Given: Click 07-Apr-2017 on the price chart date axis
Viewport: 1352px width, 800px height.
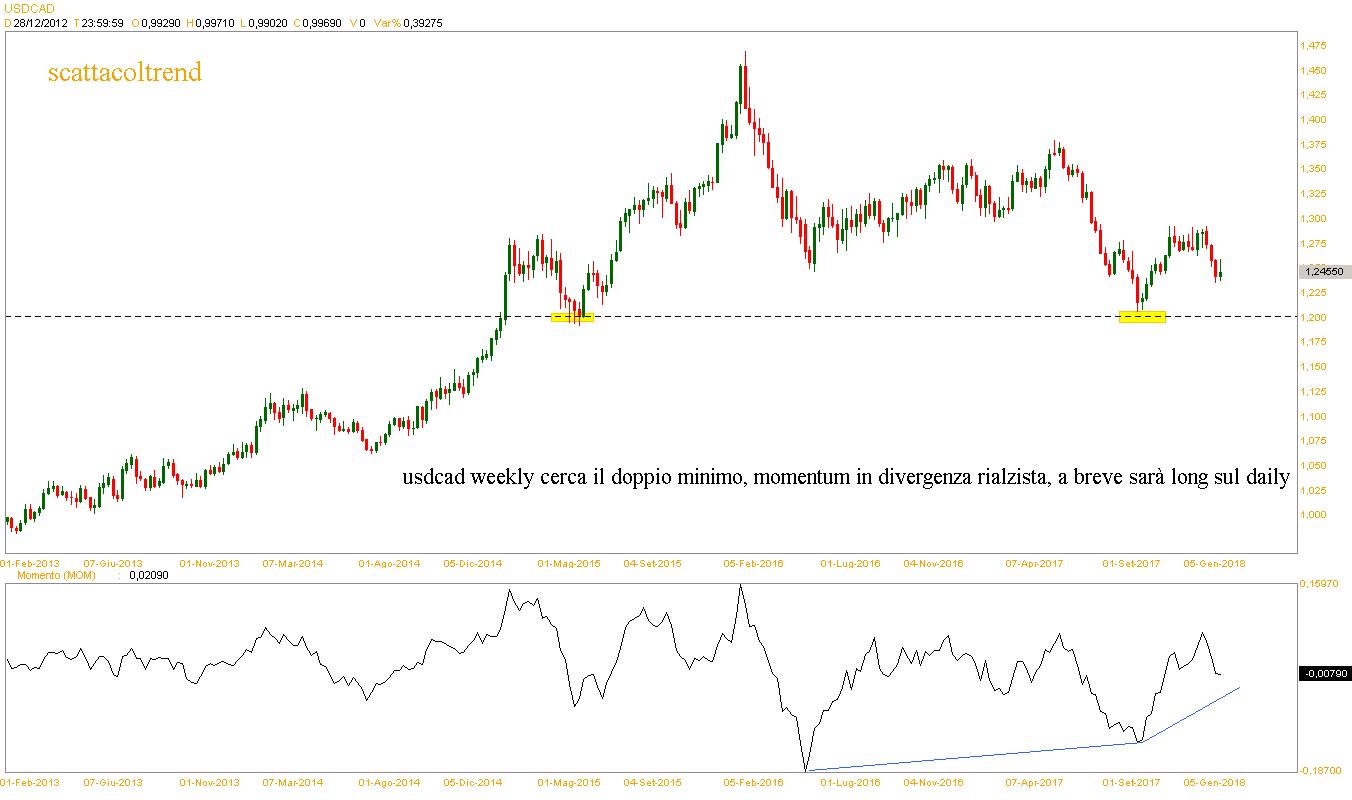Looking at the screenshot, I should click(x=1036, y=563).
